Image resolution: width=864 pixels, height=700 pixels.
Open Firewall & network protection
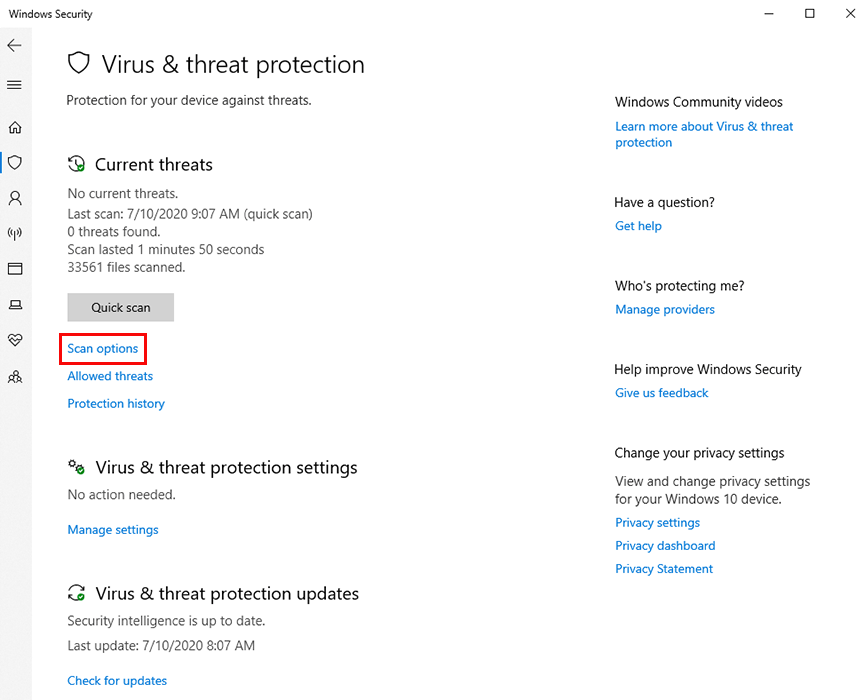(14, 233)
